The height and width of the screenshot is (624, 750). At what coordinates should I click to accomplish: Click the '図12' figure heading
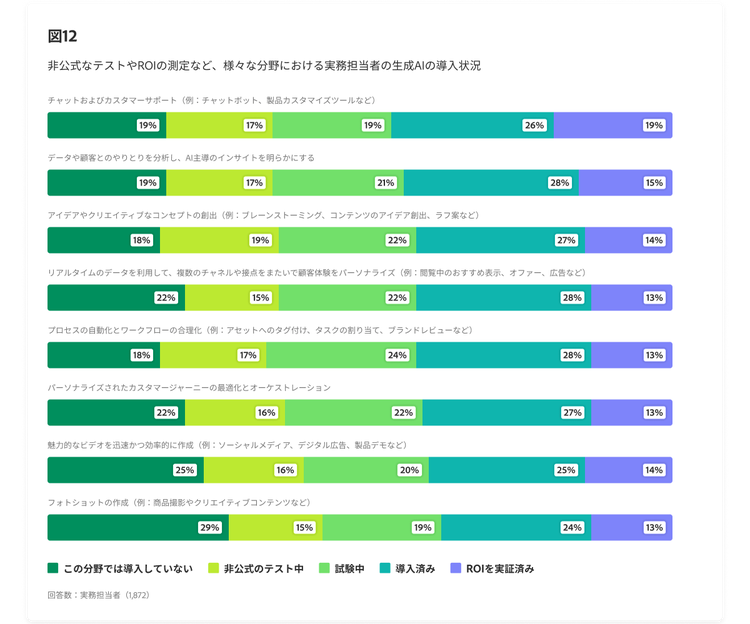tap(62, 36)
